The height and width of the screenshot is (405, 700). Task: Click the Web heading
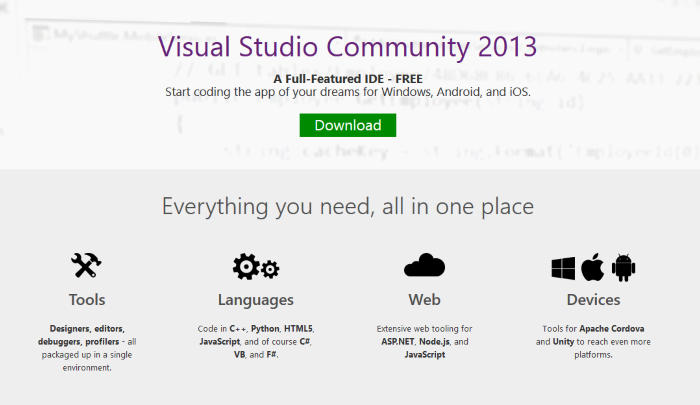point(424,300)
